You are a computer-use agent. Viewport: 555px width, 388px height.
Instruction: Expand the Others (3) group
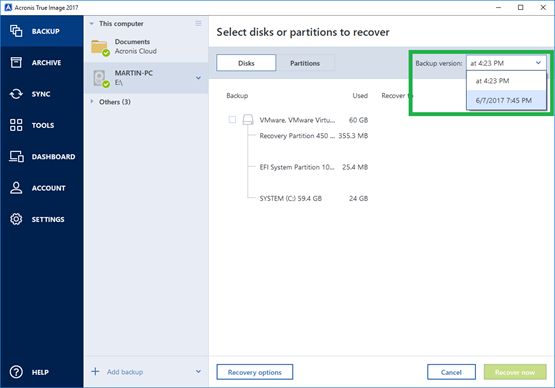tap(92, 102)
